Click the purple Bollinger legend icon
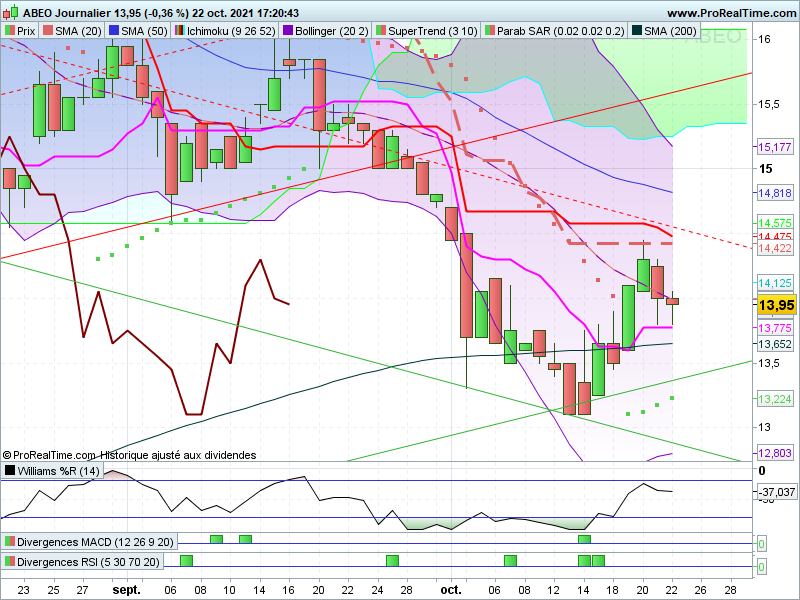Viewport: 800px width, 600px height. 288,31
